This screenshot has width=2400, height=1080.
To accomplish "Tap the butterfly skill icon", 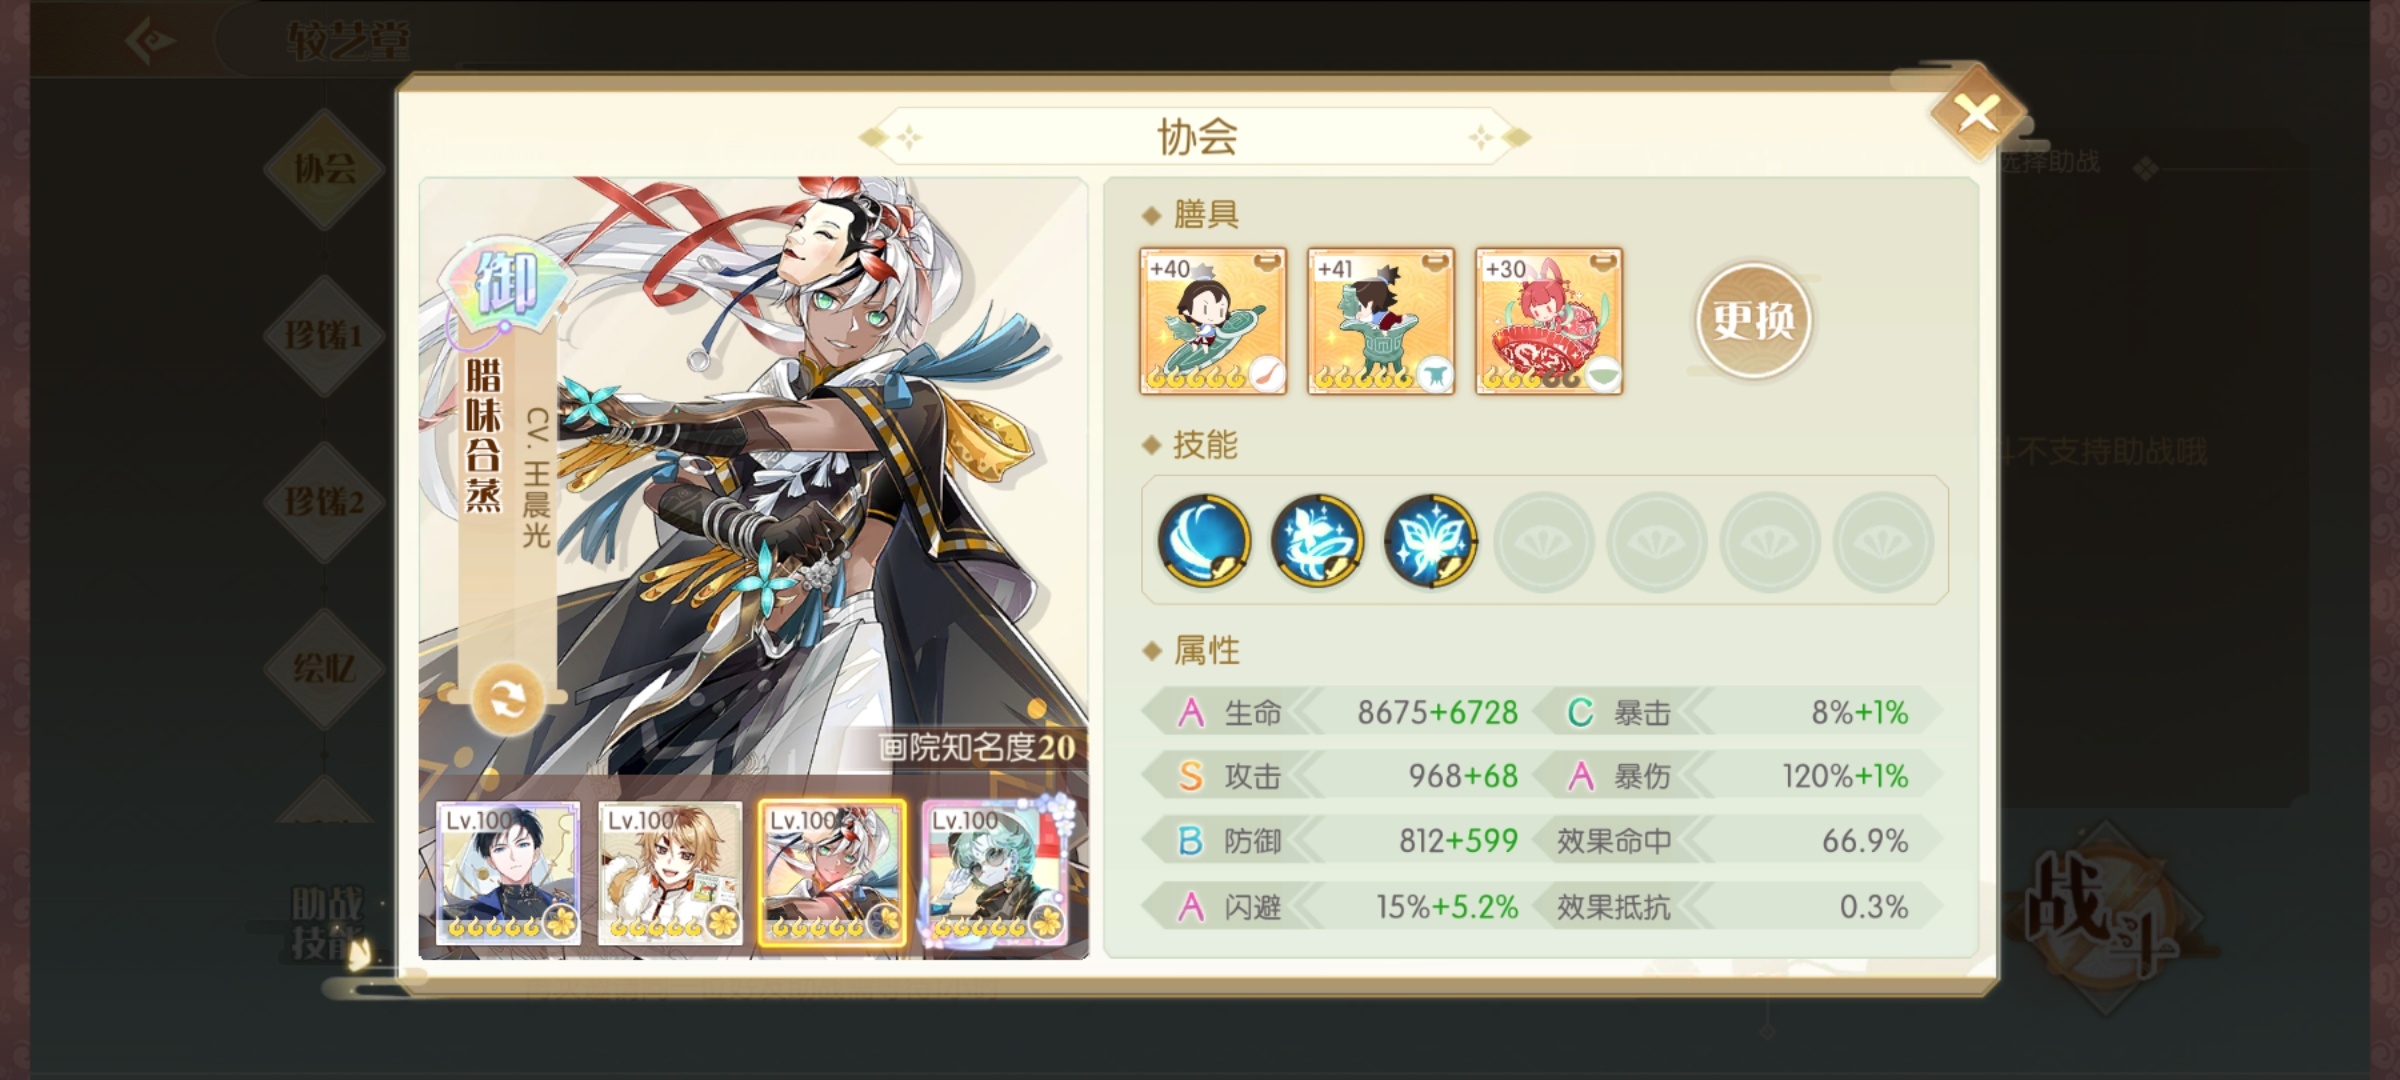I will tap(1431, 540).
